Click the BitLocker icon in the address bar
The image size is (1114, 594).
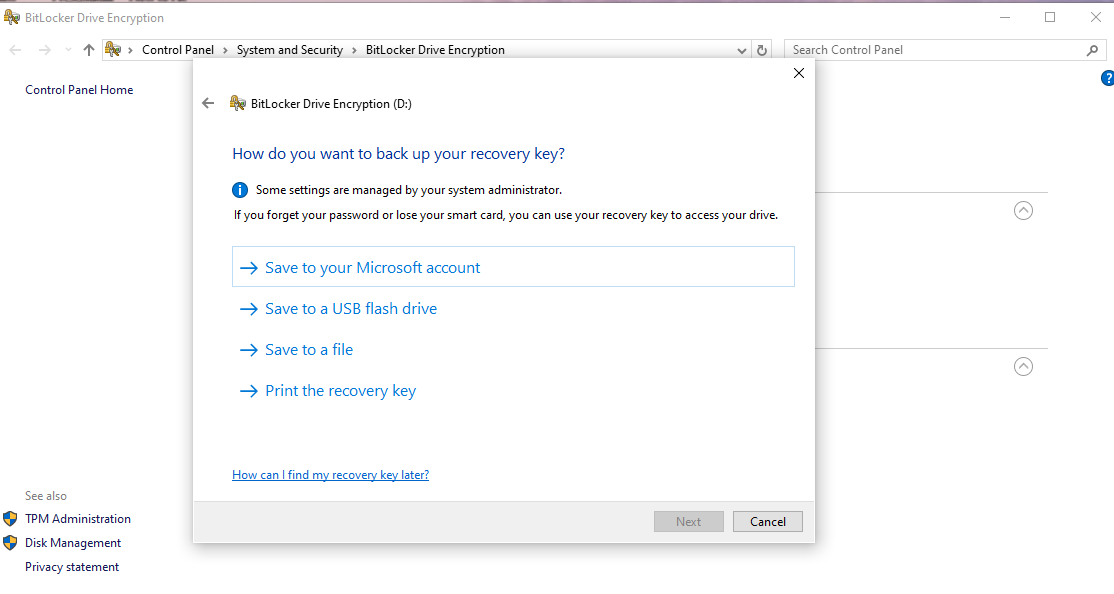[113, 50]
